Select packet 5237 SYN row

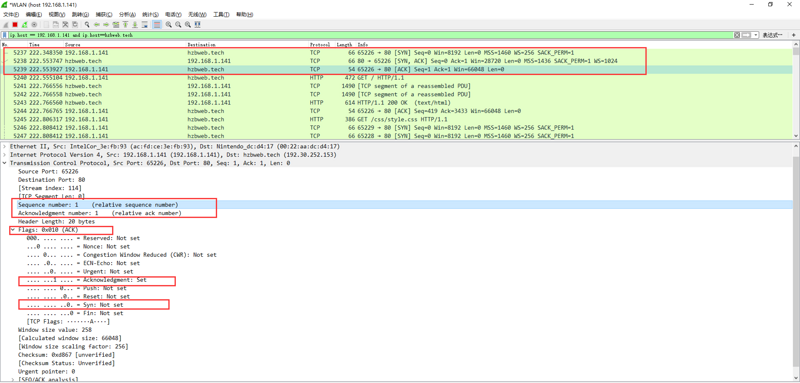pyautogui.click(x=397, y=53)
